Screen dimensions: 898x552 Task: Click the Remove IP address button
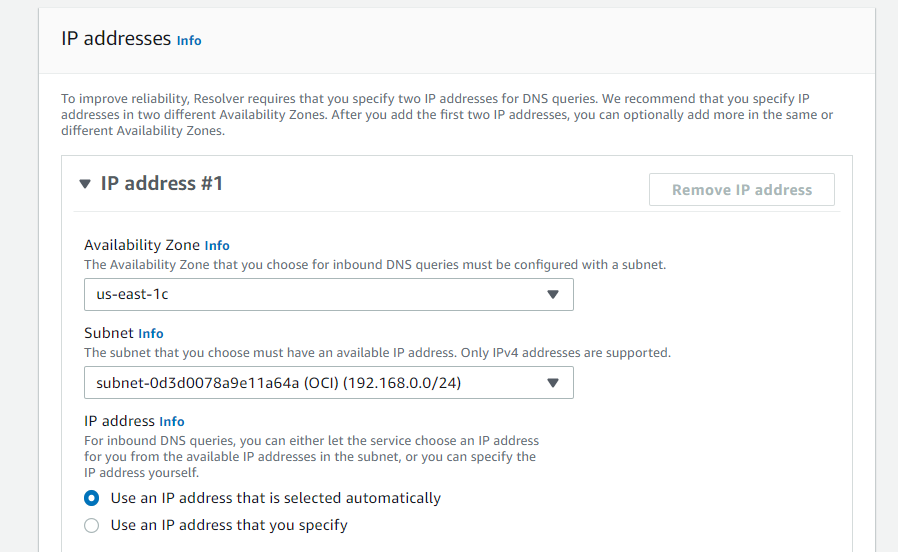(741, 190)
